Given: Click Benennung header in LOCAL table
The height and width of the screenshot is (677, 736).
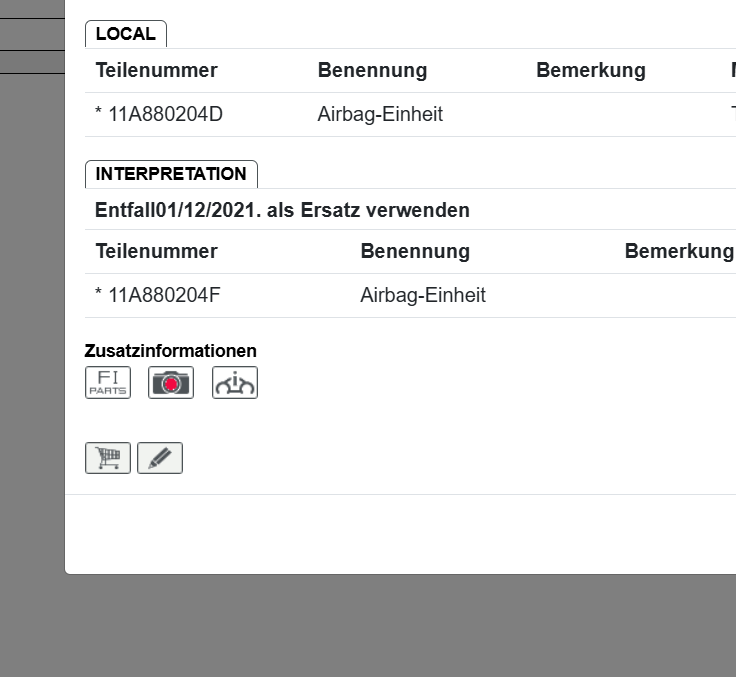Looking at the screenshot, I should [372, 71].
